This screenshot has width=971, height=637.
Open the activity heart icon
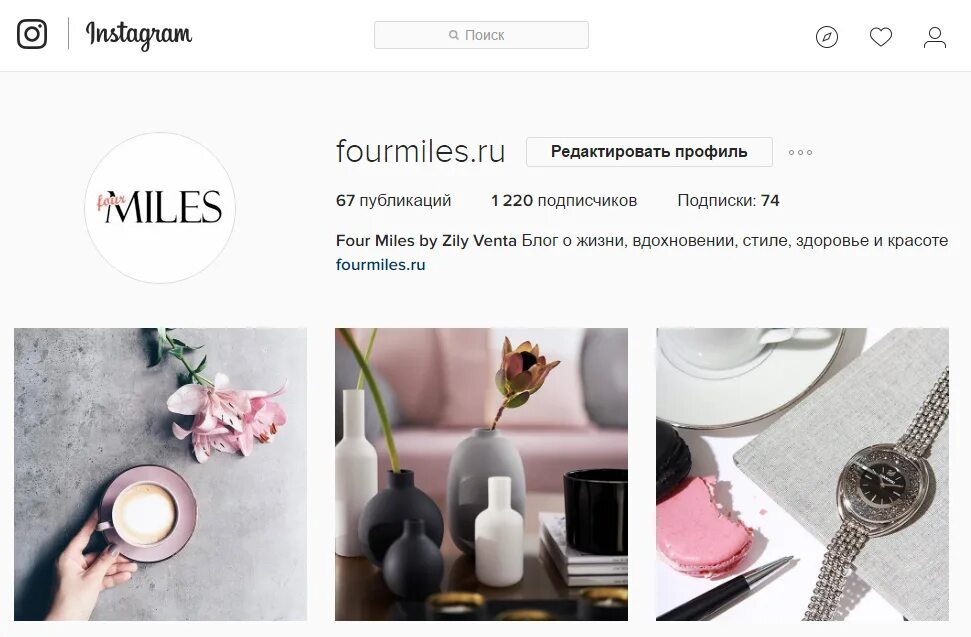point(881,37)
